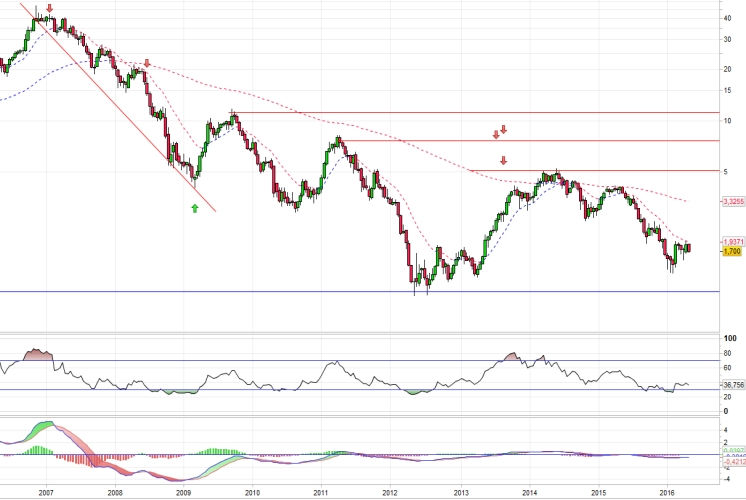Select the RSI value label 36,756
The image size is (746, 500).
coord(731,384)
